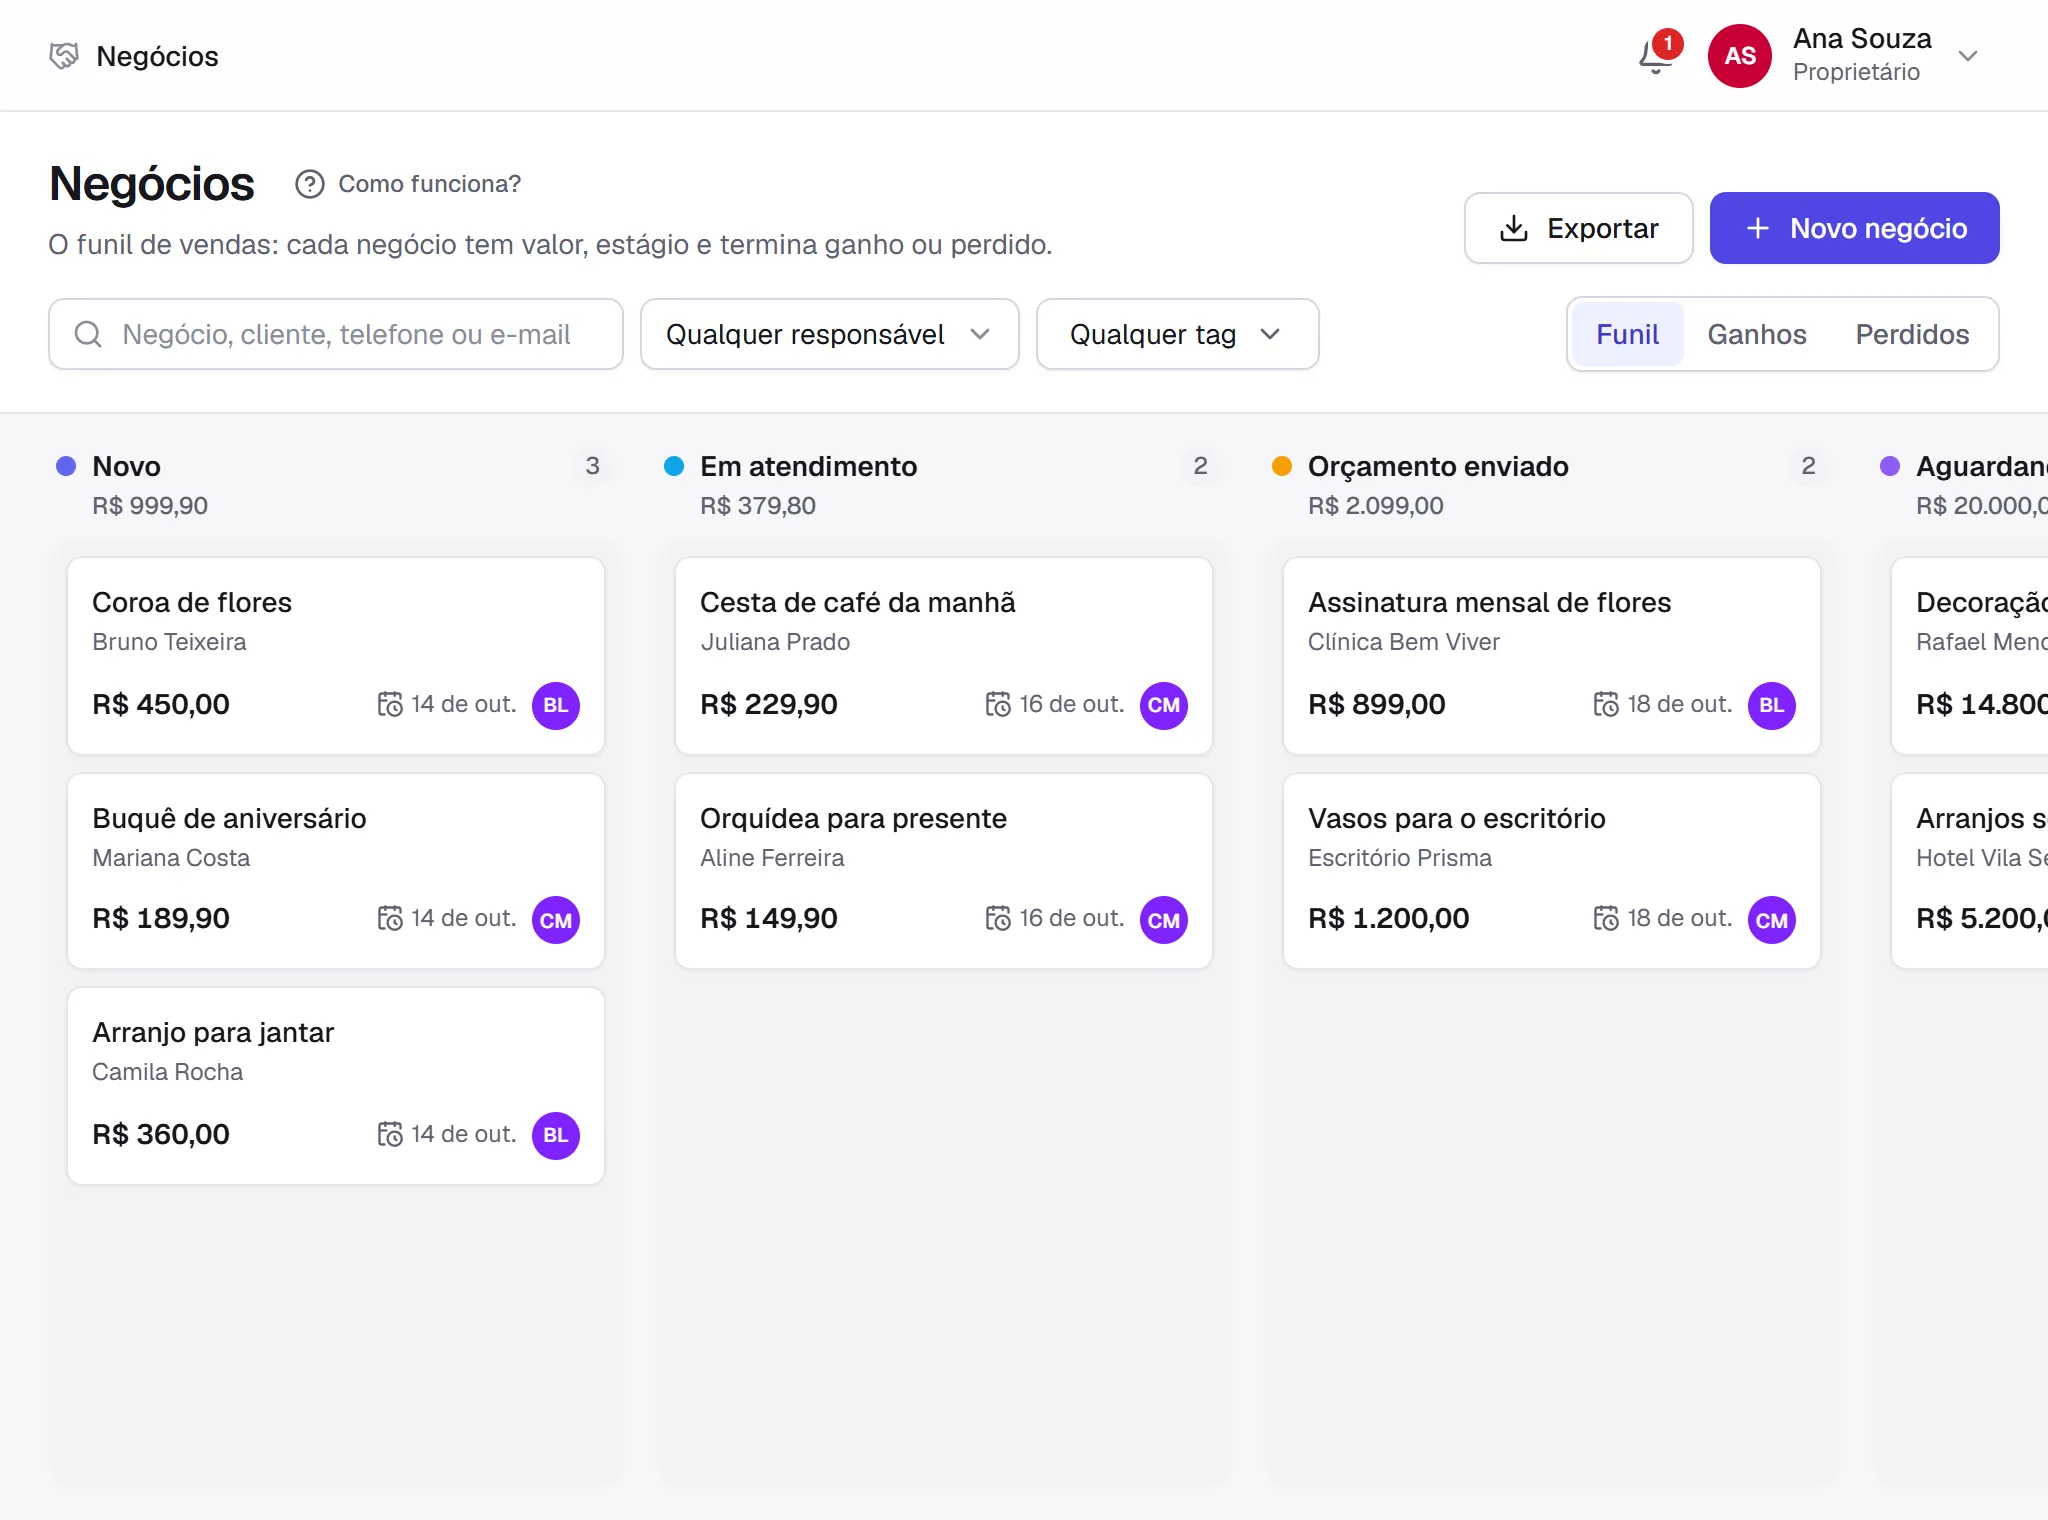The height and width of the screenshot is (1520, 2048).
Task: Create a Novo negócio
Action: pos(1855,228)
